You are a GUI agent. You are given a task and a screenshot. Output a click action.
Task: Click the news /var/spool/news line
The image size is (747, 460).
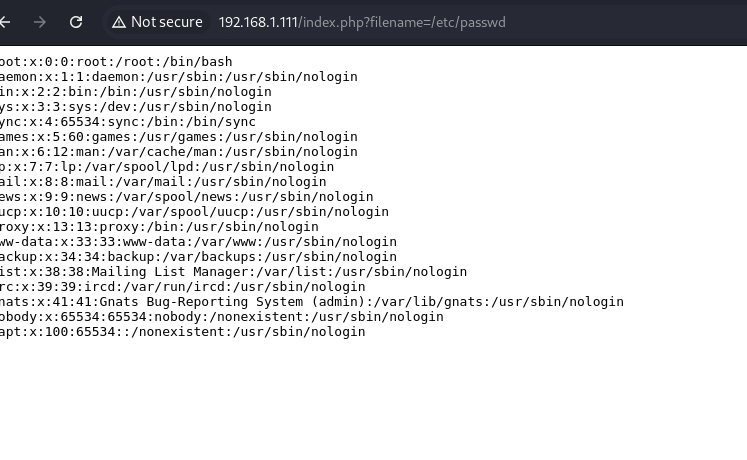186,197
